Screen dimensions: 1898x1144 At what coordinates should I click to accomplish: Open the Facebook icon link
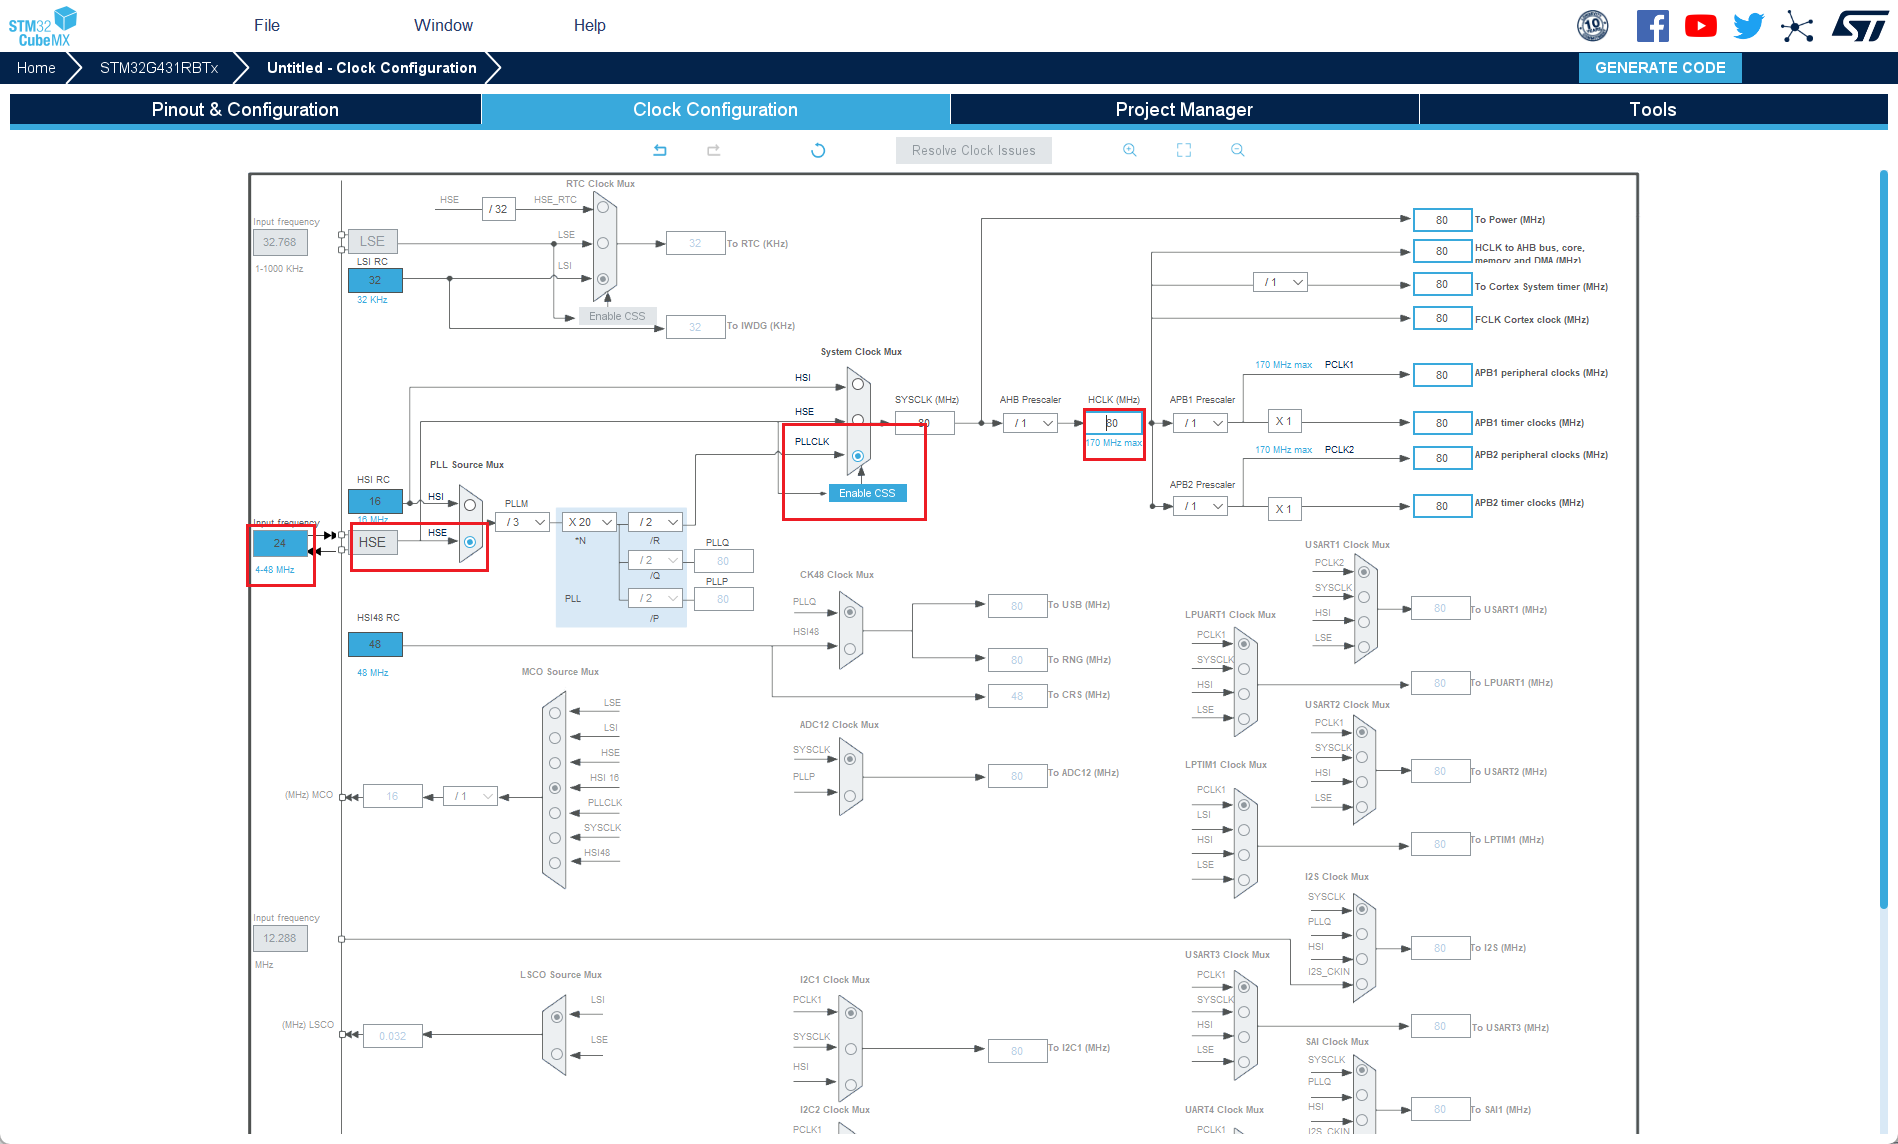click(x=1652, y=26)
